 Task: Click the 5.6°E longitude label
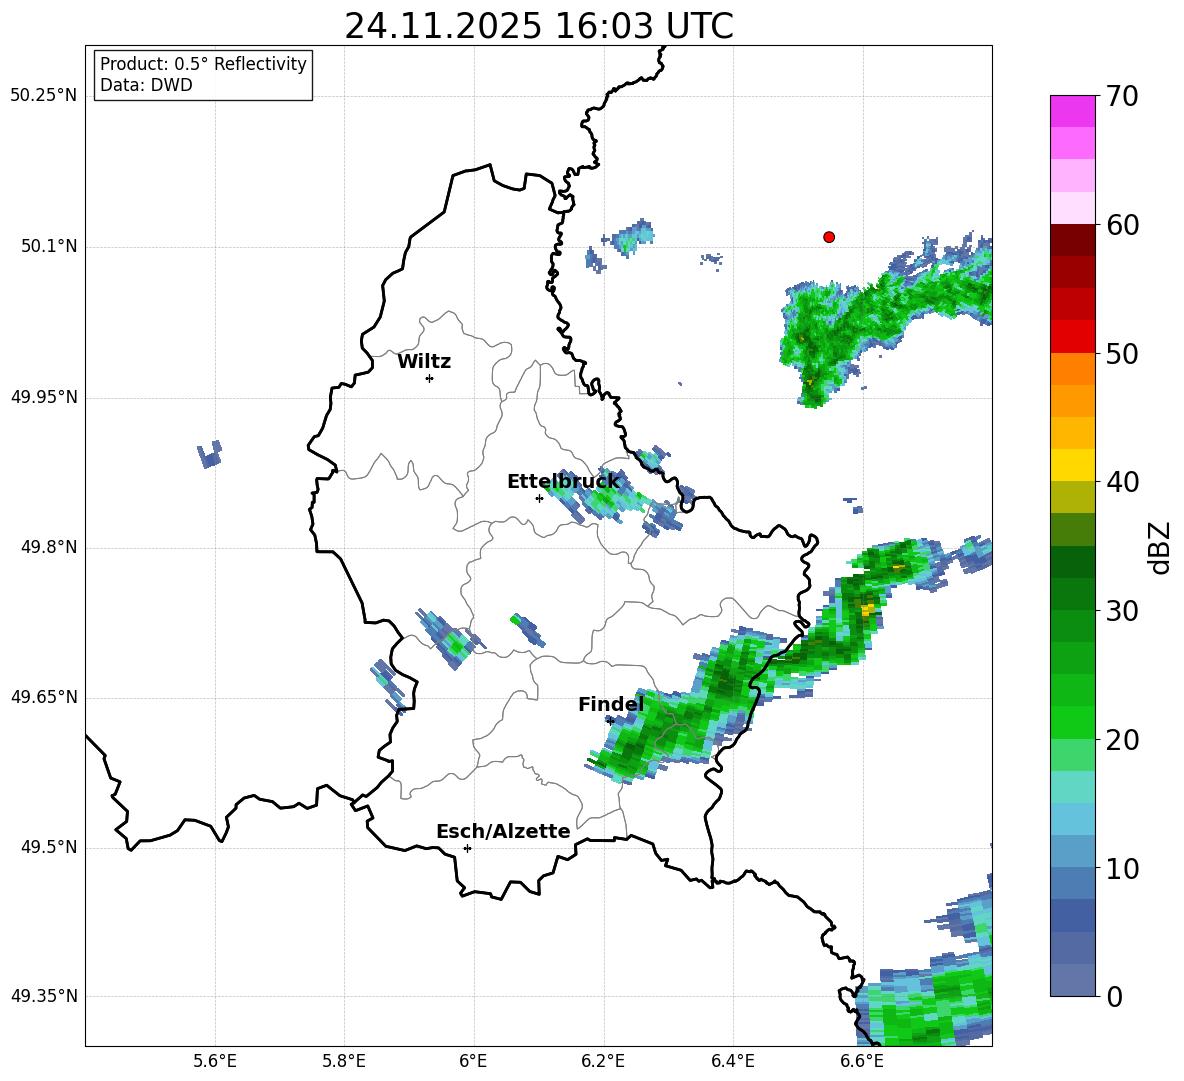[x=215, y=1061]
